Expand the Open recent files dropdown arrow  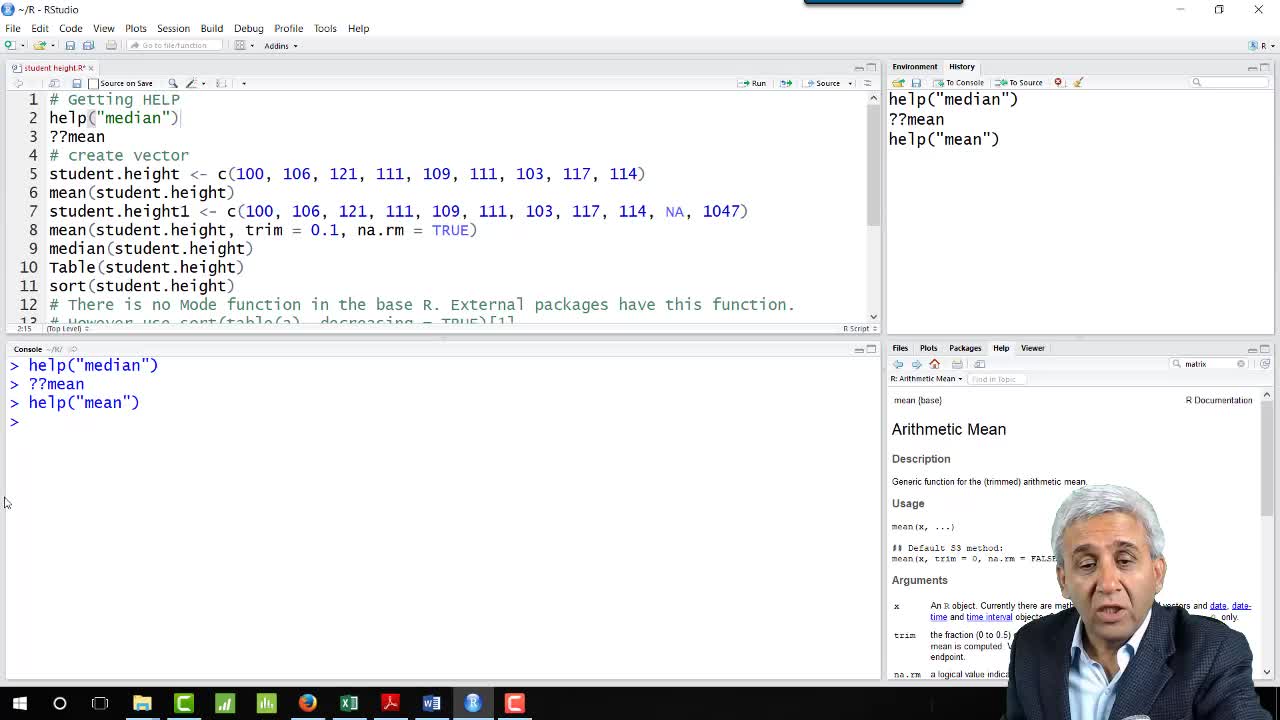[53, 45]
